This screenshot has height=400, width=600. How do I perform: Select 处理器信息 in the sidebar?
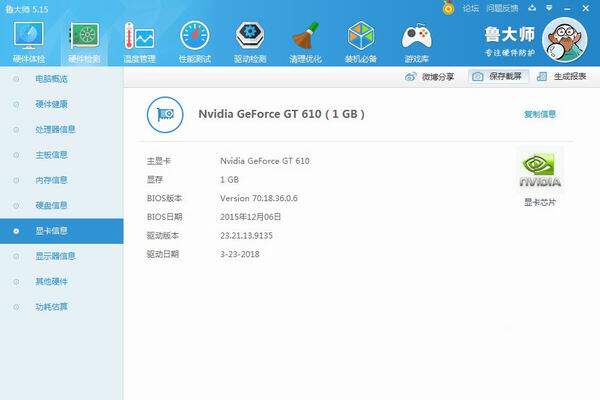tap(62, 129)
